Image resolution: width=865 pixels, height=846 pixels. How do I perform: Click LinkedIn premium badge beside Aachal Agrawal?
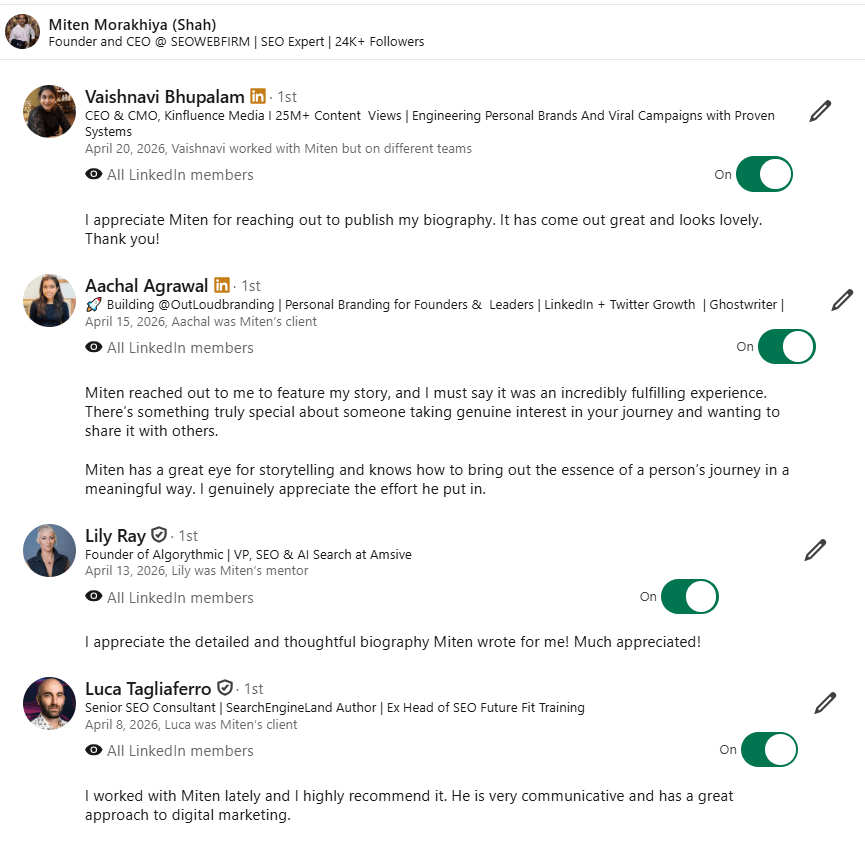(x=222, y=286)
